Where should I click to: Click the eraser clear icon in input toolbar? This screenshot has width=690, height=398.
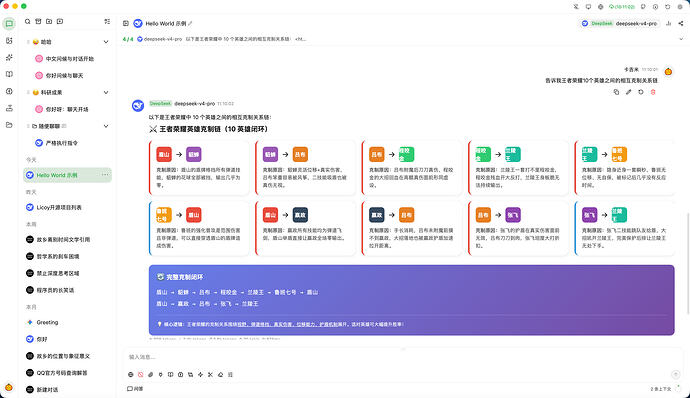point(220,374)
